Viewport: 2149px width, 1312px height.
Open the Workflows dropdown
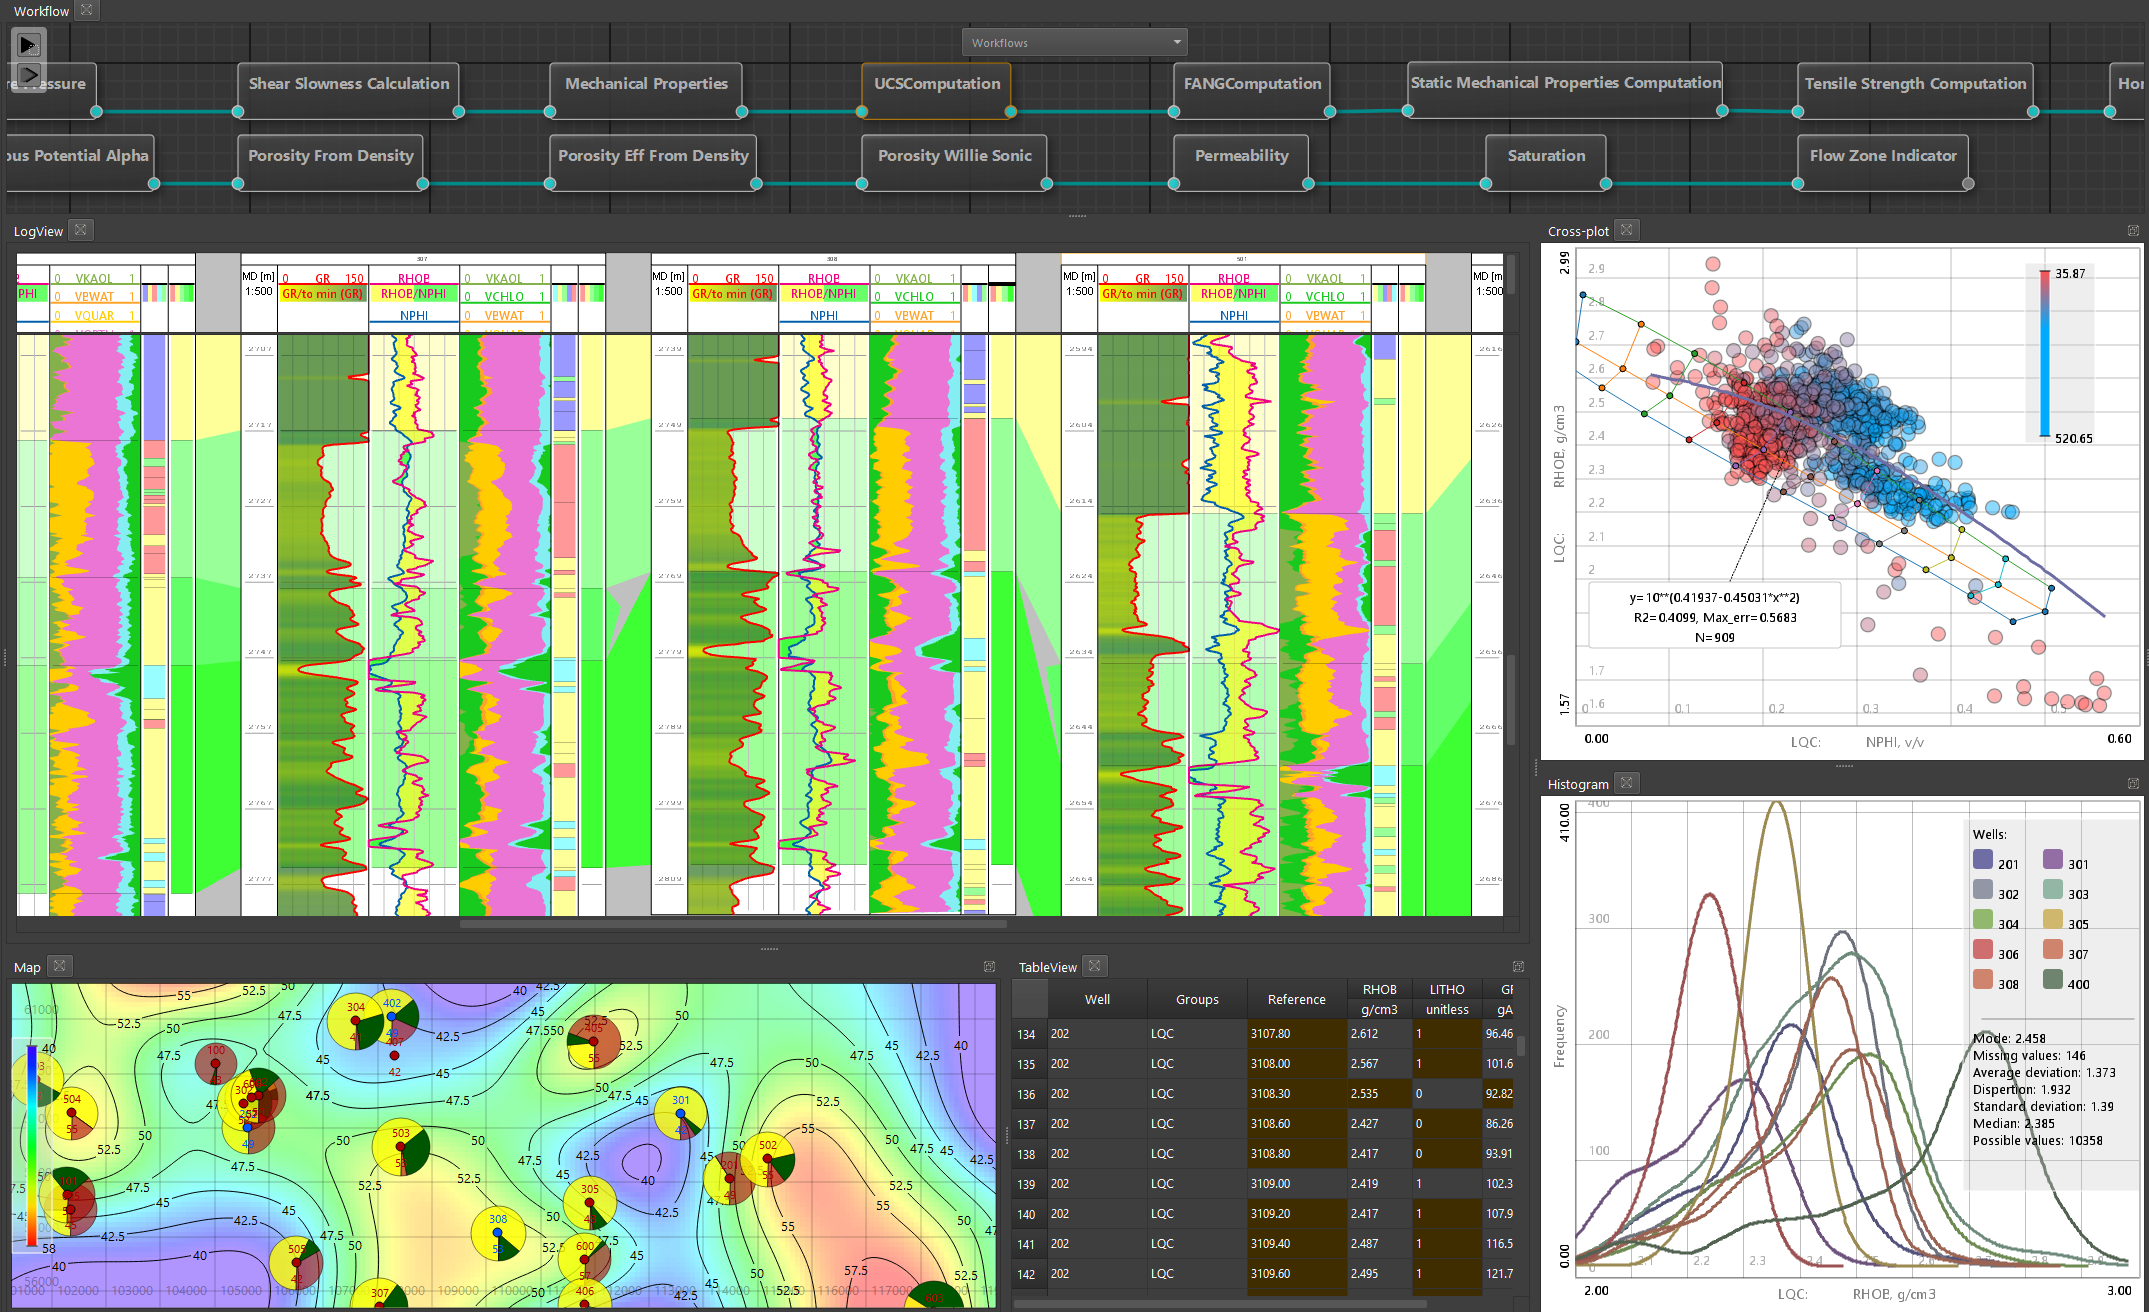[x=1074, y=42]
